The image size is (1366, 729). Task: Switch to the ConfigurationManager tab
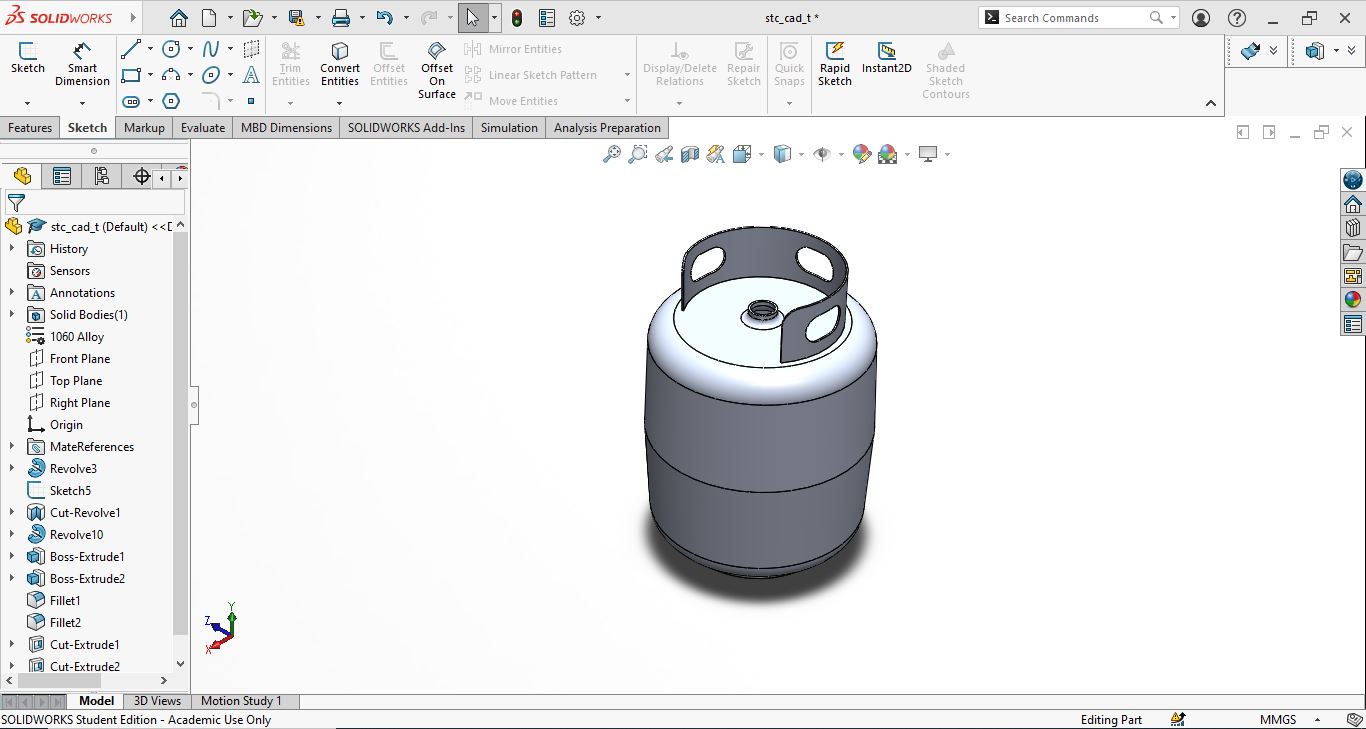tap(102, 177)
